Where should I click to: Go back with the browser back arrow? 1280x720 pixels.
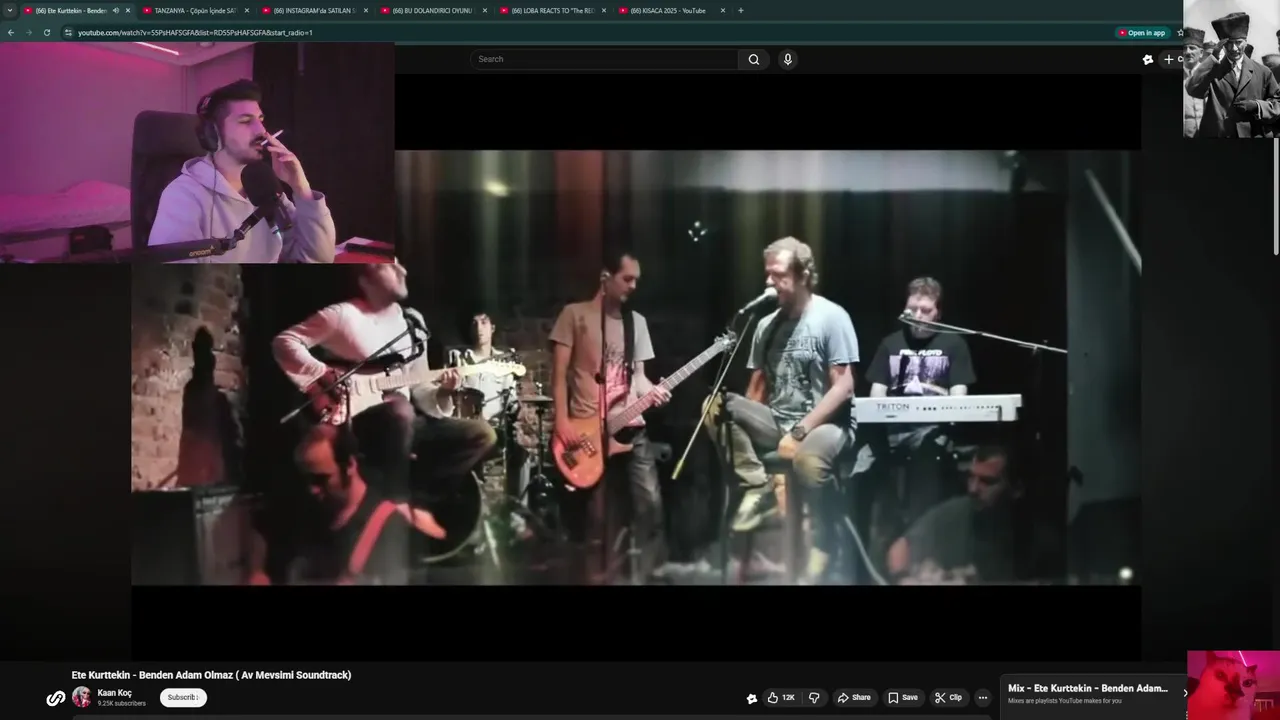(11, 33)
